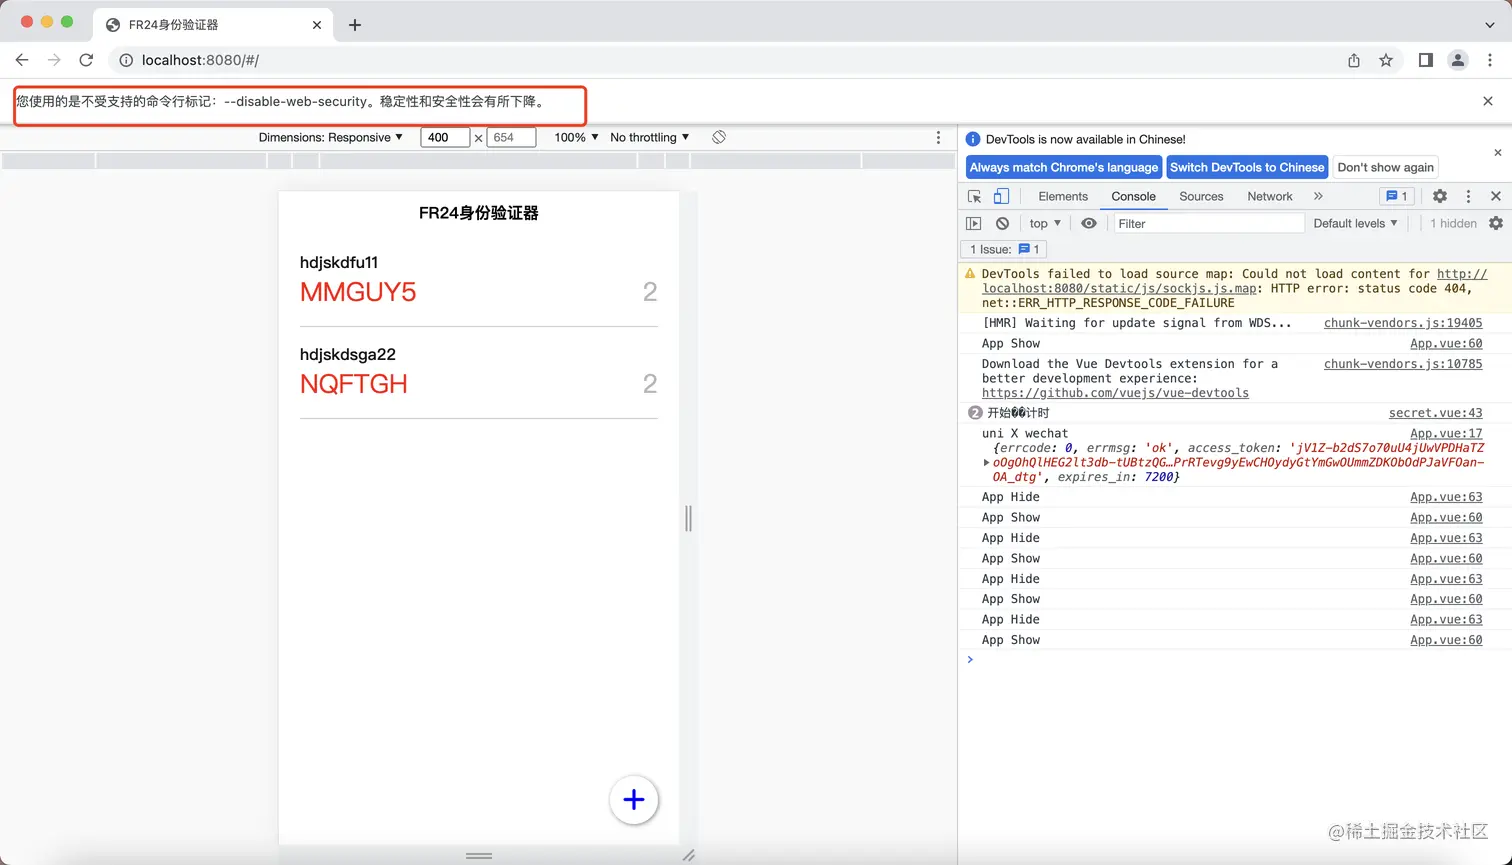The width and height of the screenshot is (1512, 865).
Task: Grab the viewport bottom-edge height handle
Action: point(479,856)
